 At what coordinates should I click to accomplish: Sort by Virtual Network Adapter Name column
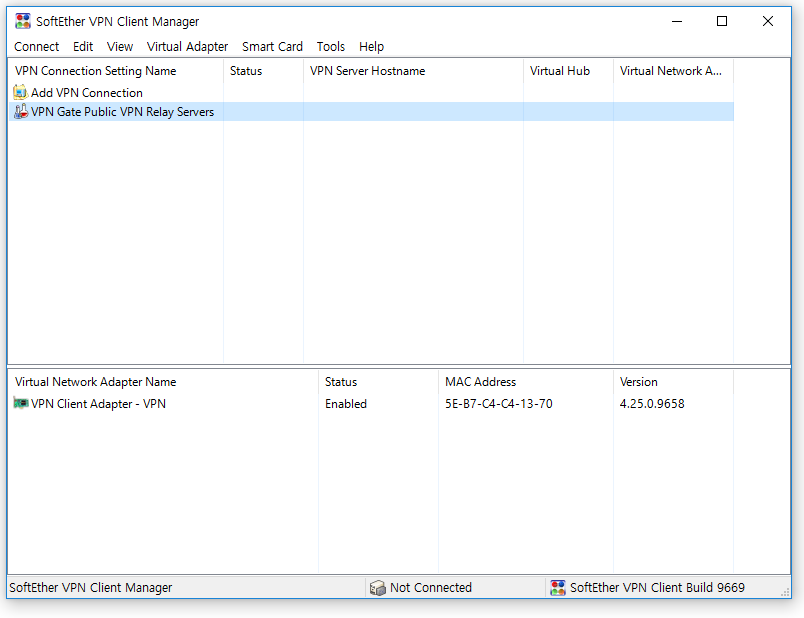[164, 382]
